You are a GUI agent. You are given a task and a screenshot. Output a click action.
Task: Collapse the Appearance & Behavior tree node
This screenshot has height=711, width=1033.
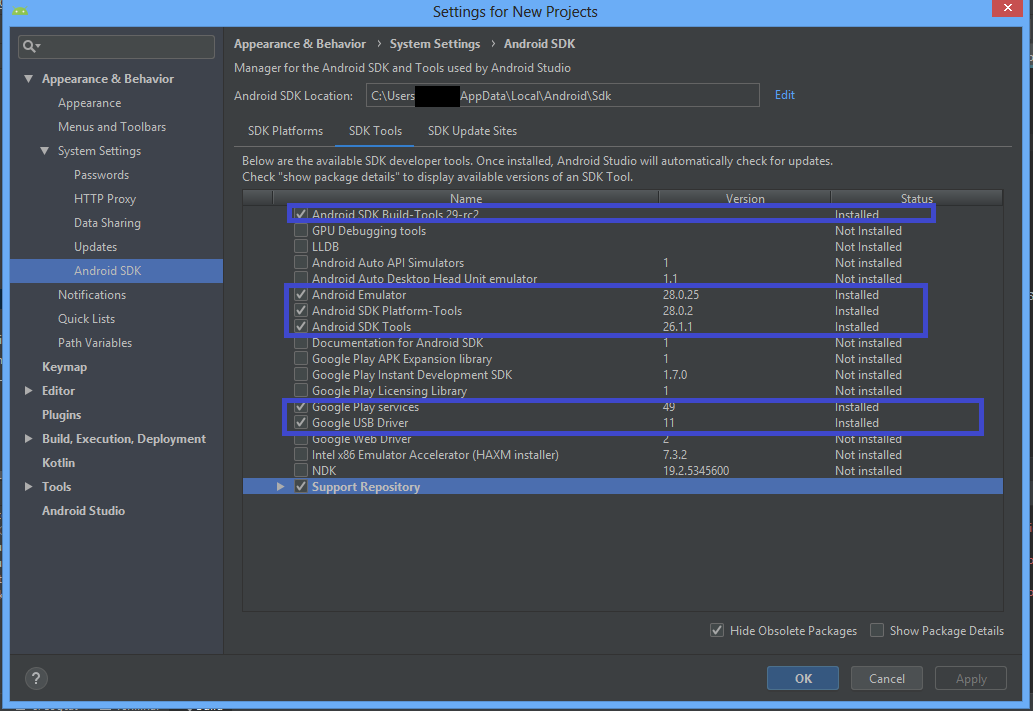pyautogui.click(x=28, y=78)
